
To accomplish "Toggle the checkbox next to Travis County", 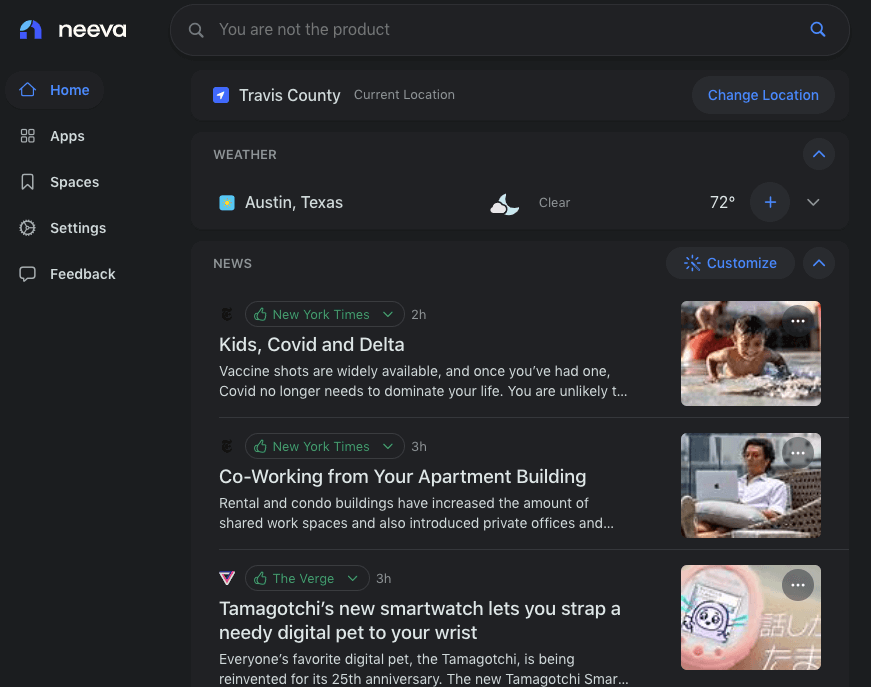I will pyautogui.click(x=220, y=94).
